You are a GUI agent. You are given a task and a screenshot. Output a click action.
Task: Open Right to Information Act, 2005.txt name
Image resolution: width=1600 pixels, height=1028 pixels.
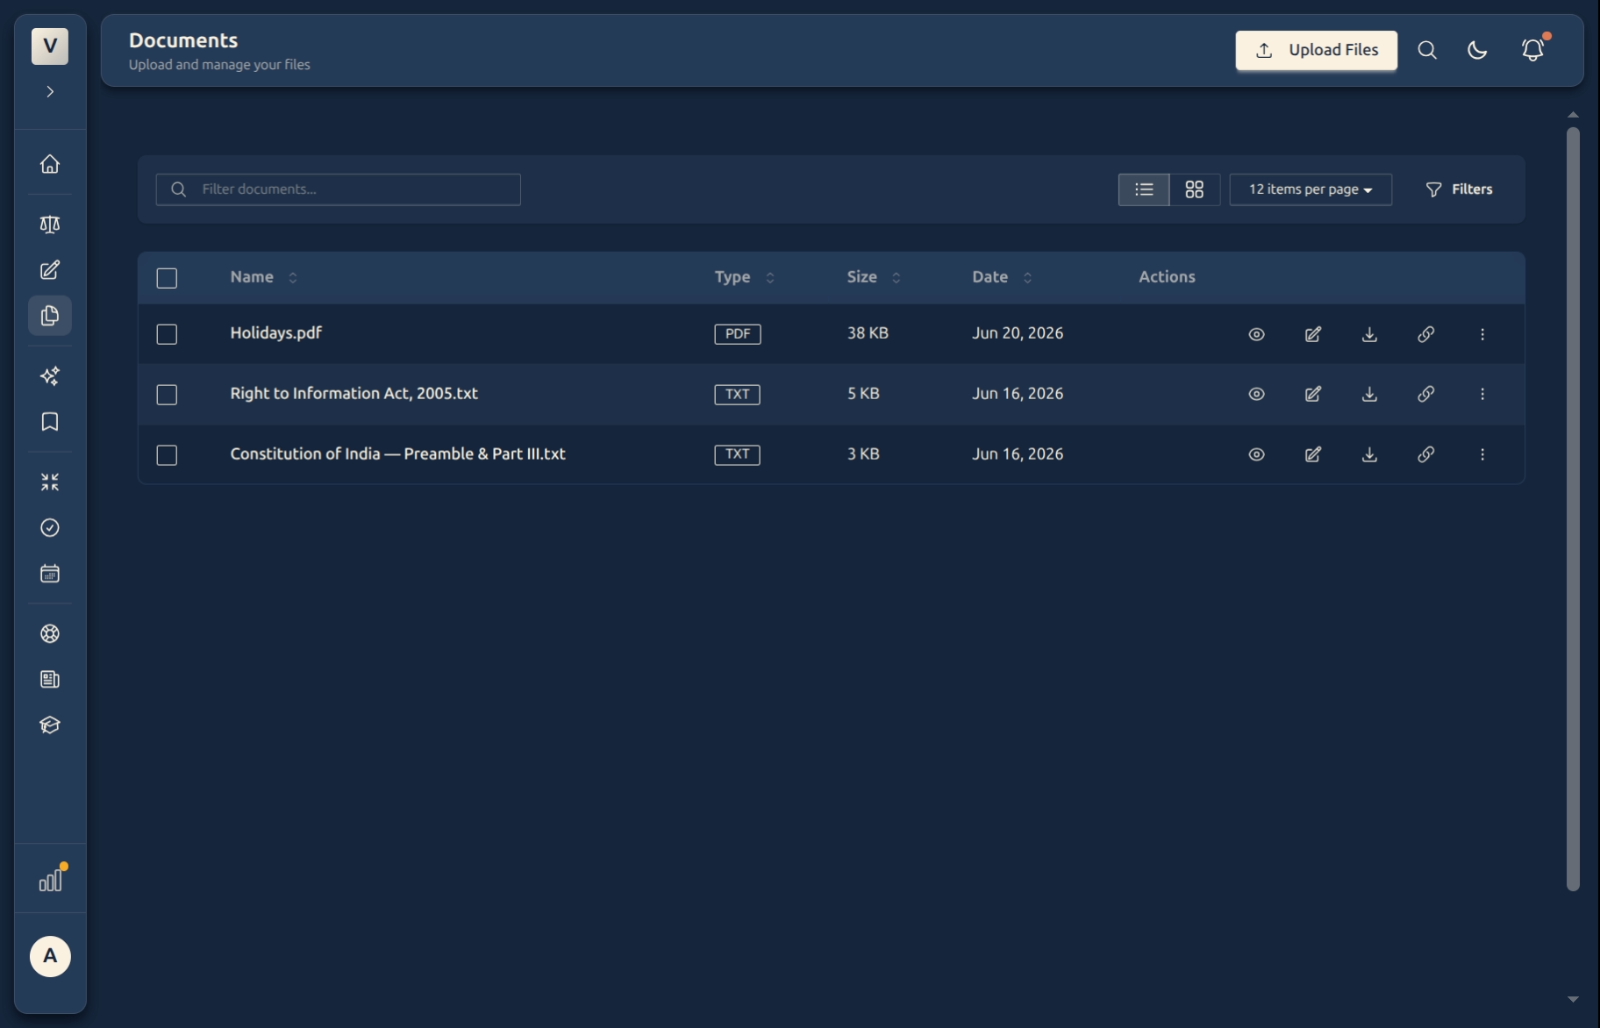tap(354, 393)
